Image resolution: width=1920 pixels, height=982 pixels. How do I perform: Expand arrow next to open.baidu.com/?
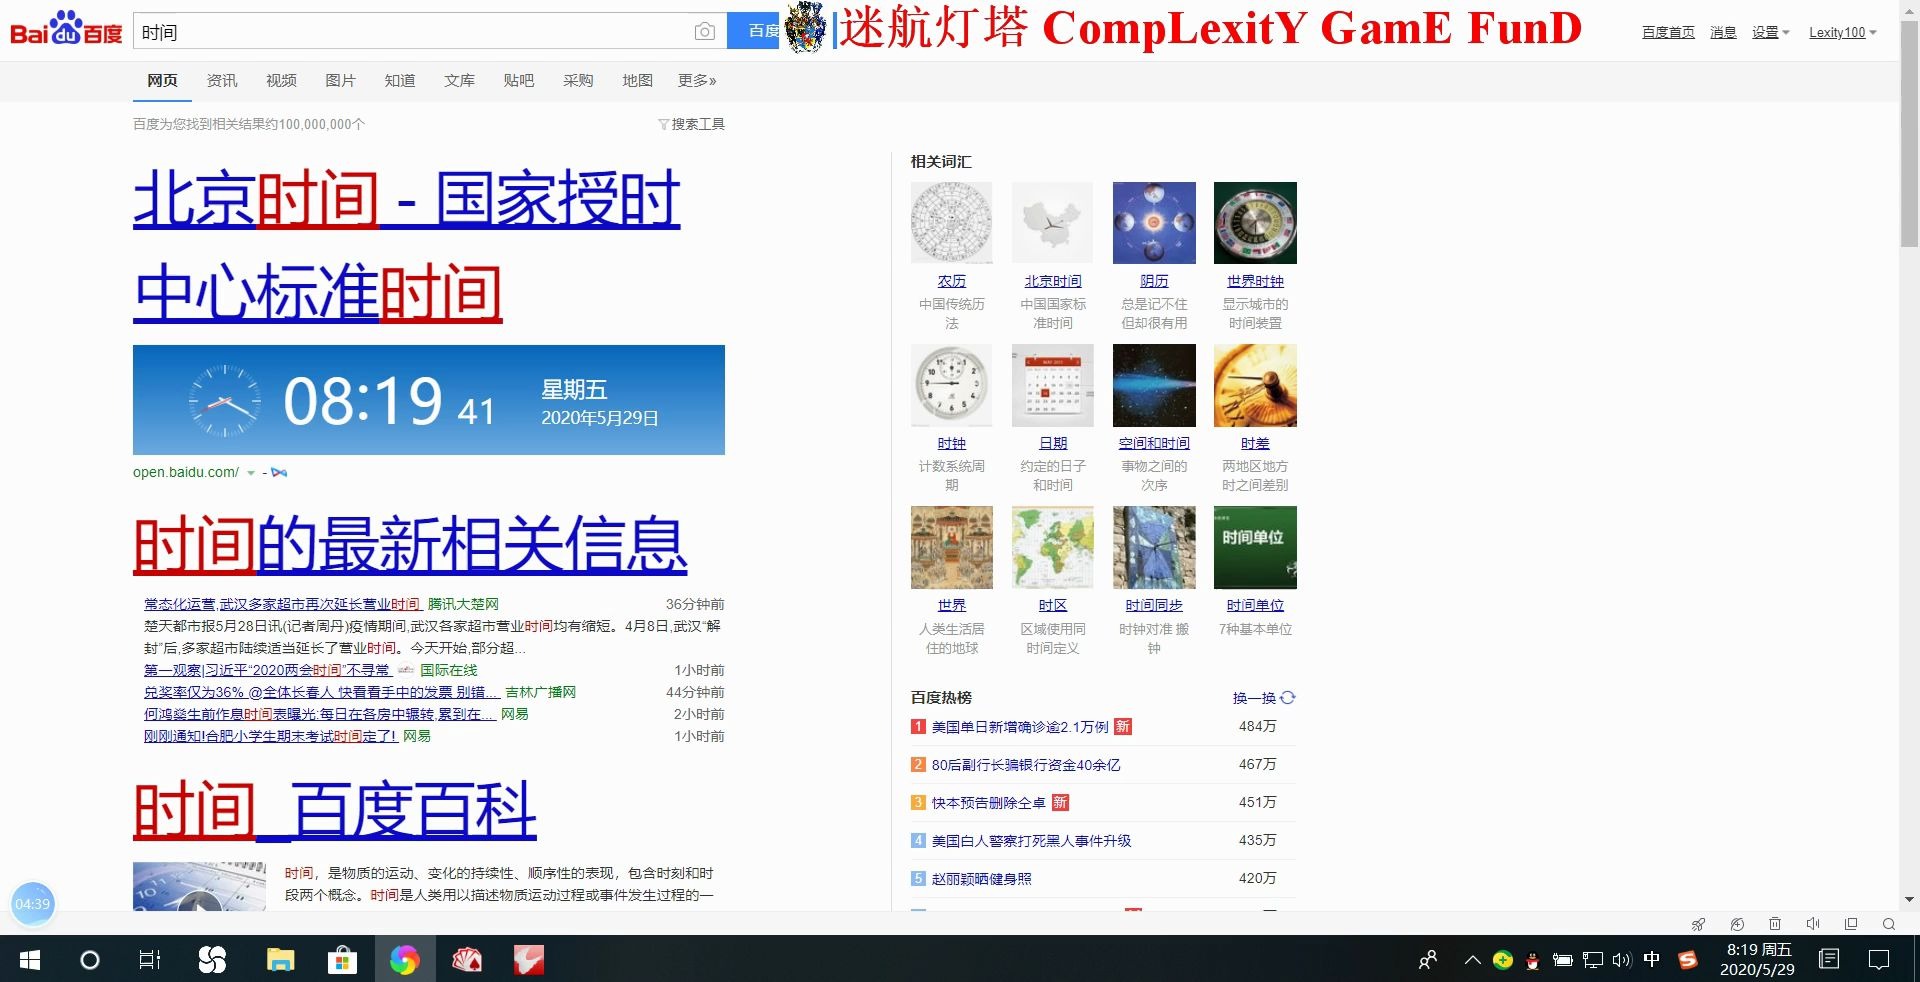pos(251,473)
